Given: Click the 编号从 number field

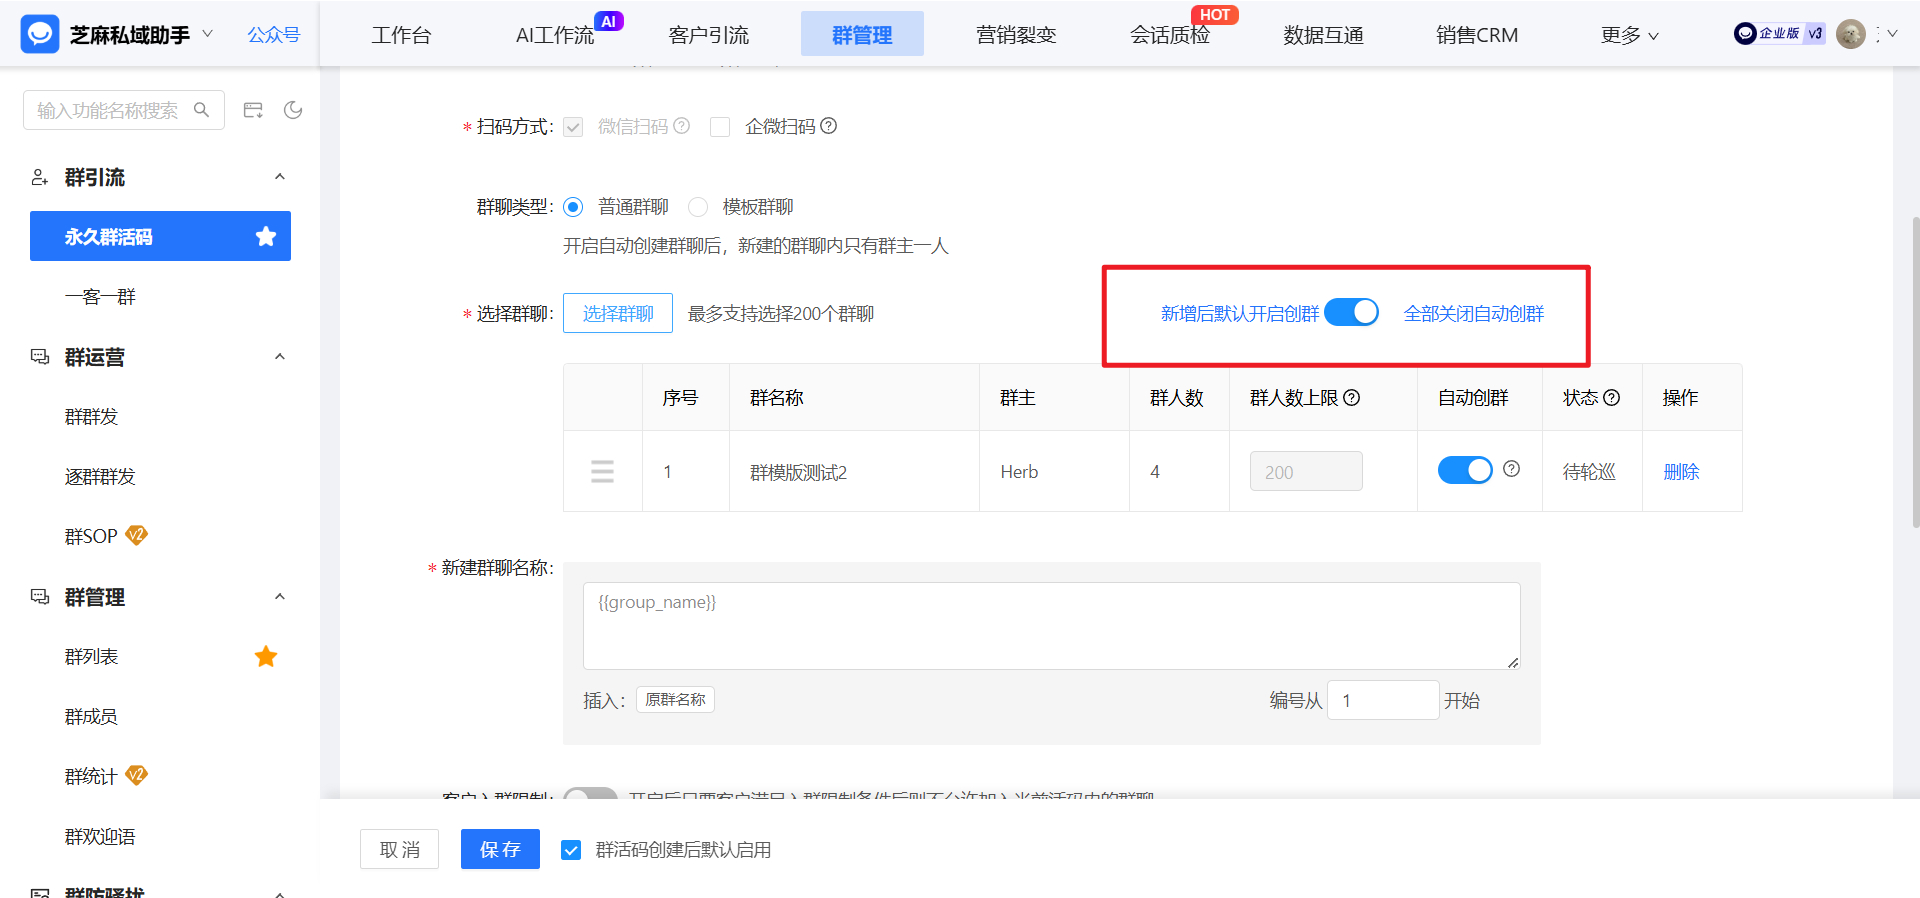Looking at the screenshot, I should (1383, 700).
